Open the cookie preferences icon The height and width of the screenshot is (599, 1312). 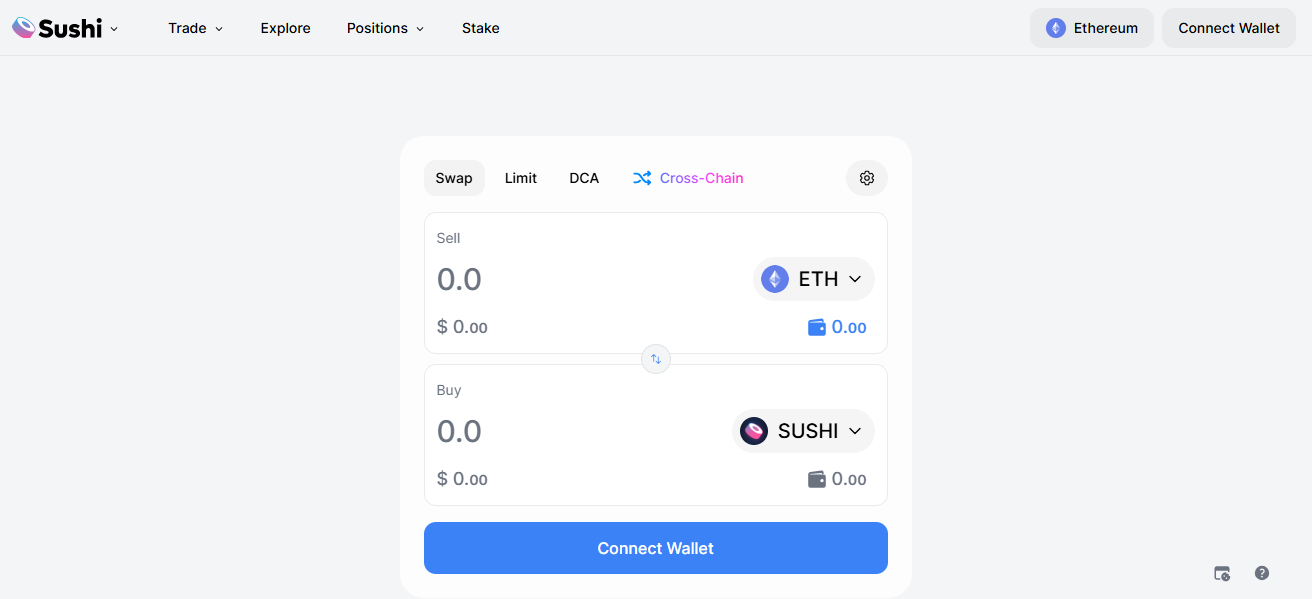[1222, 573]
